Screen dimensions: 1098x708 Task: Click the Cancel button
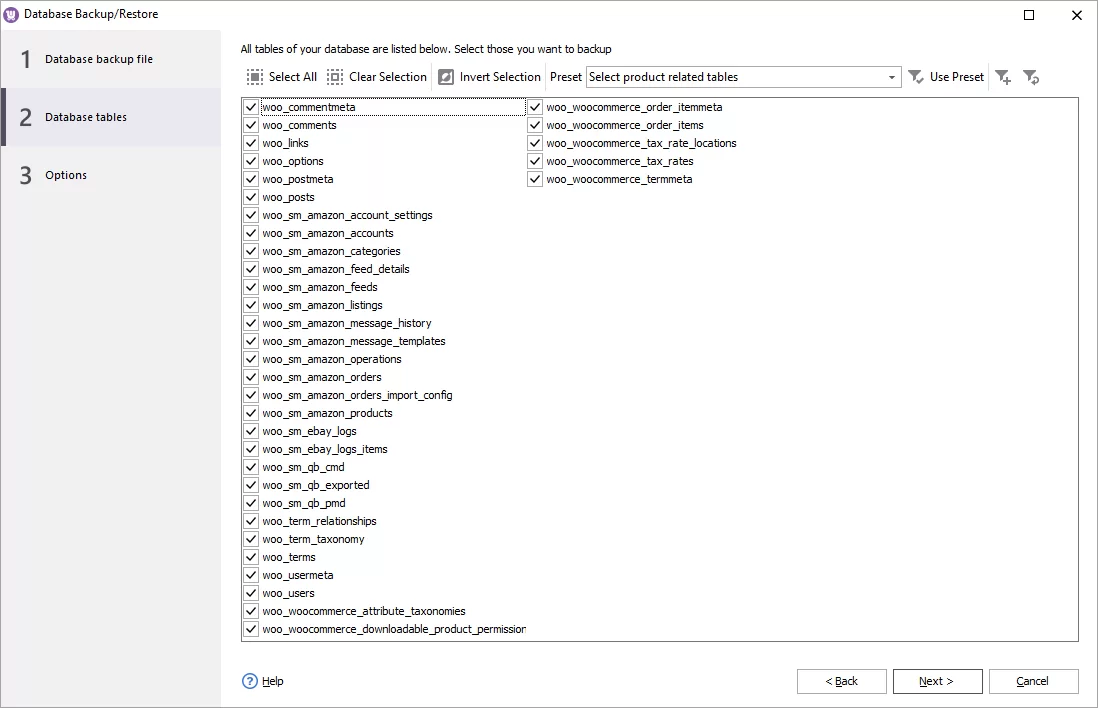pos(1033,681)
